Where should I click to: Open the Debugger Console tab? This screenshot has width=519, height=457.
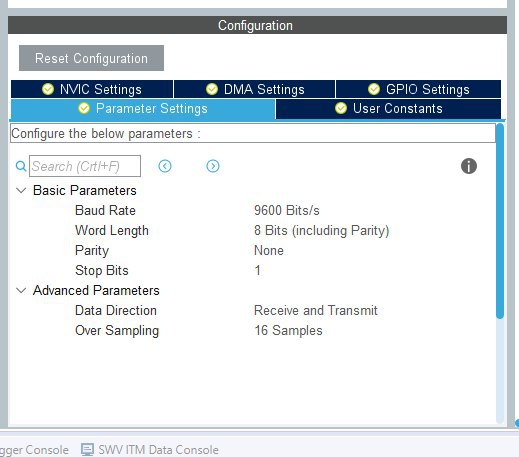[34, 450]
